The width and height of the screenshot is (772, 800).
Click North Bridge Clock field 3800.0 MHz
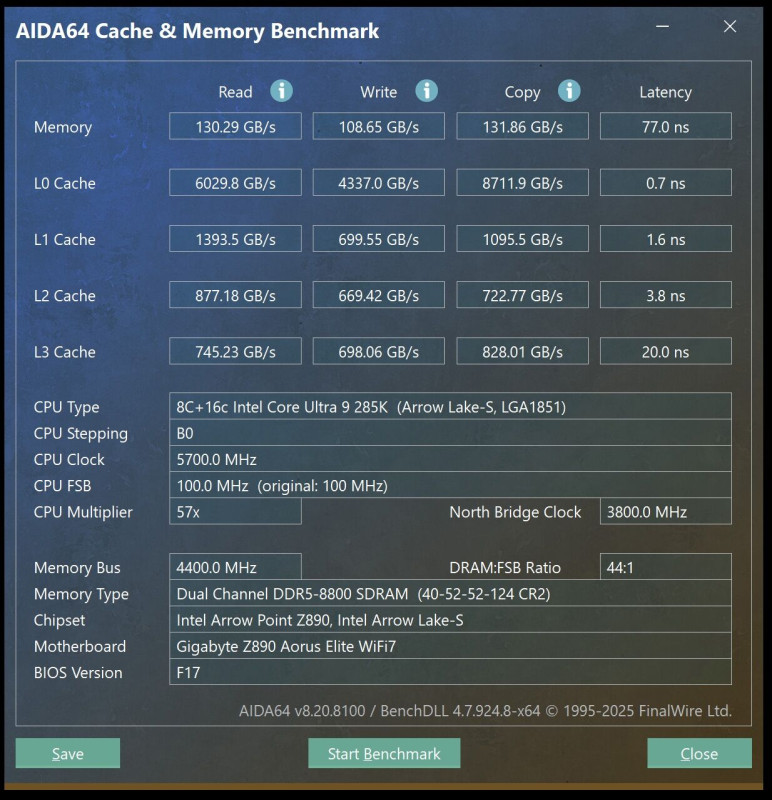click(x=665, y=512)
